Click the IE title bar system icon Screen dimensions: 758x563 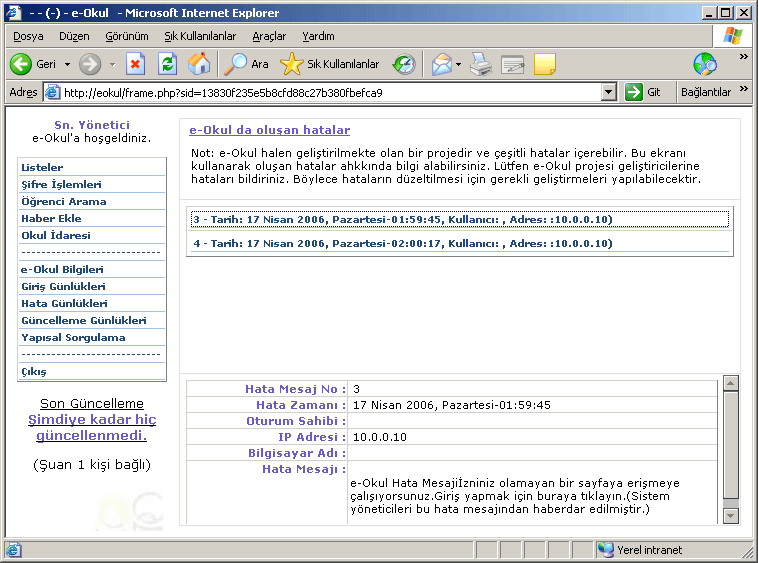13,12
